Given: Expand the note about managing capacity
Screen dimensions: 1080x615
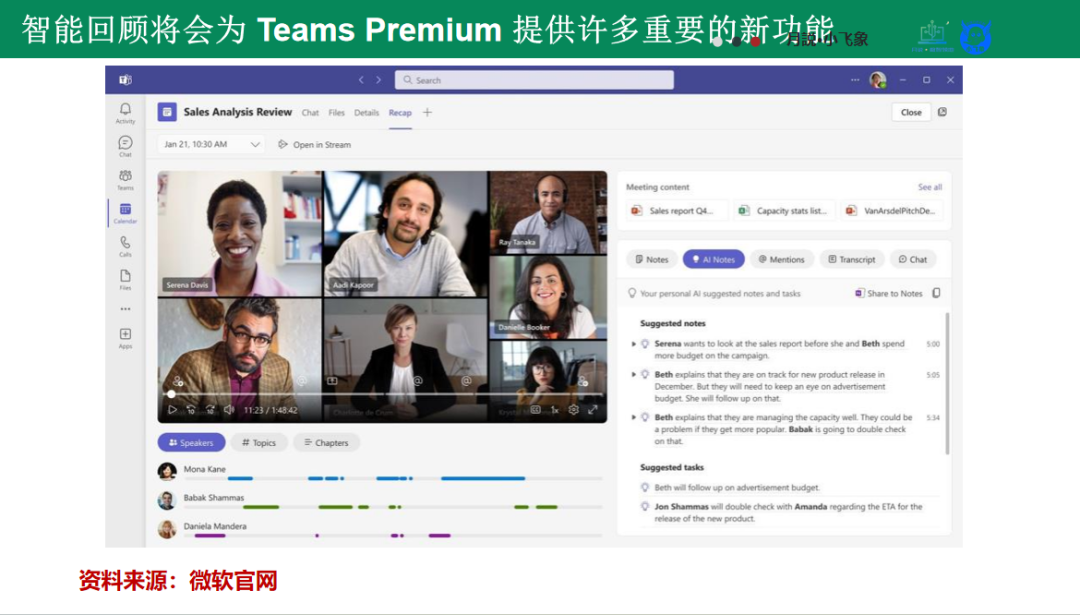Looking at the screenshot, I should 634,417.
